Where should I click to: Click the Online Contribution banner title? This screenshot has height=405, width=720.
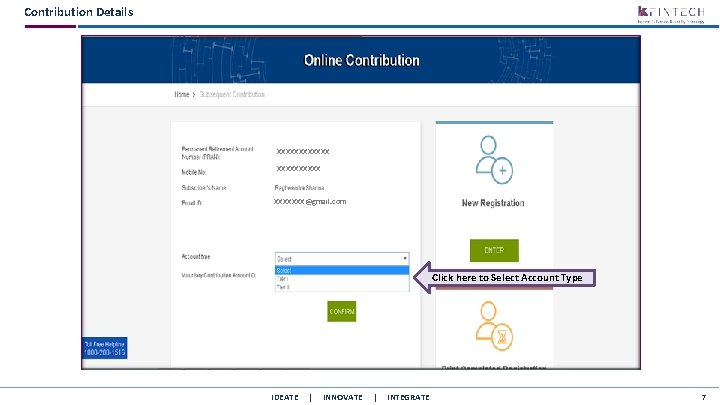pos(361,60)
